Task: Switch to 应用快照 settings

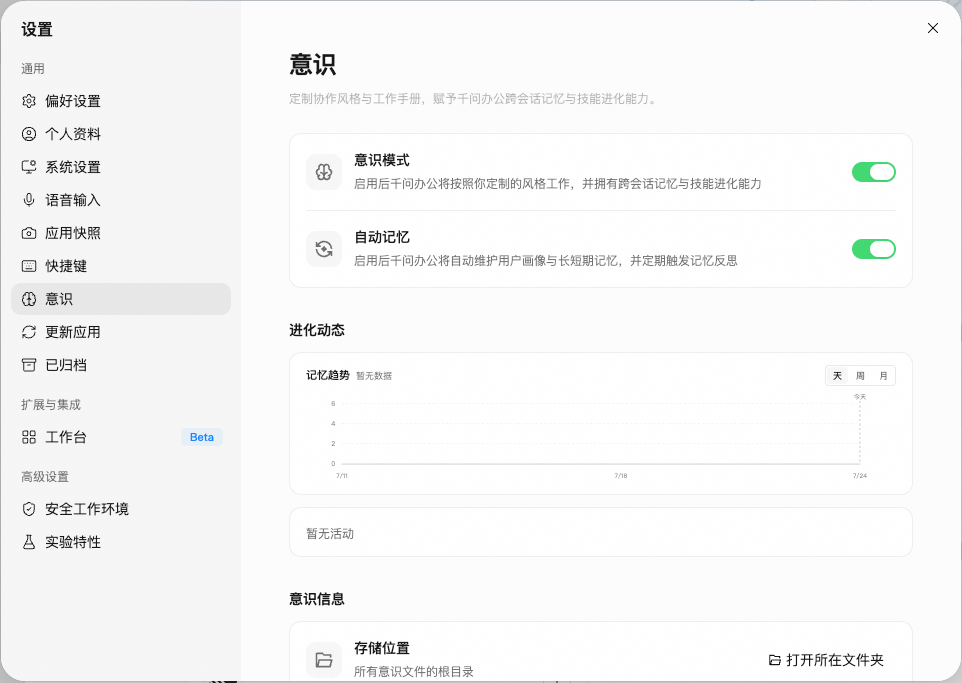Action: (121, 233)
